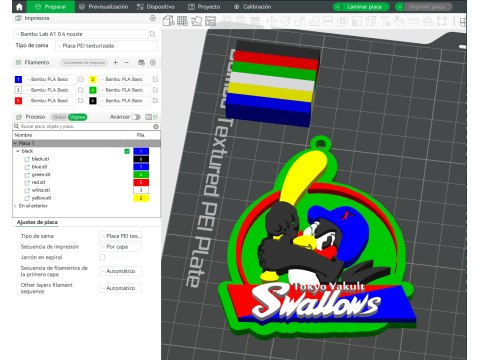The image size is (480, 360).
Task: Click the Add plate grid icon
Action: click(x=182, y=21)
